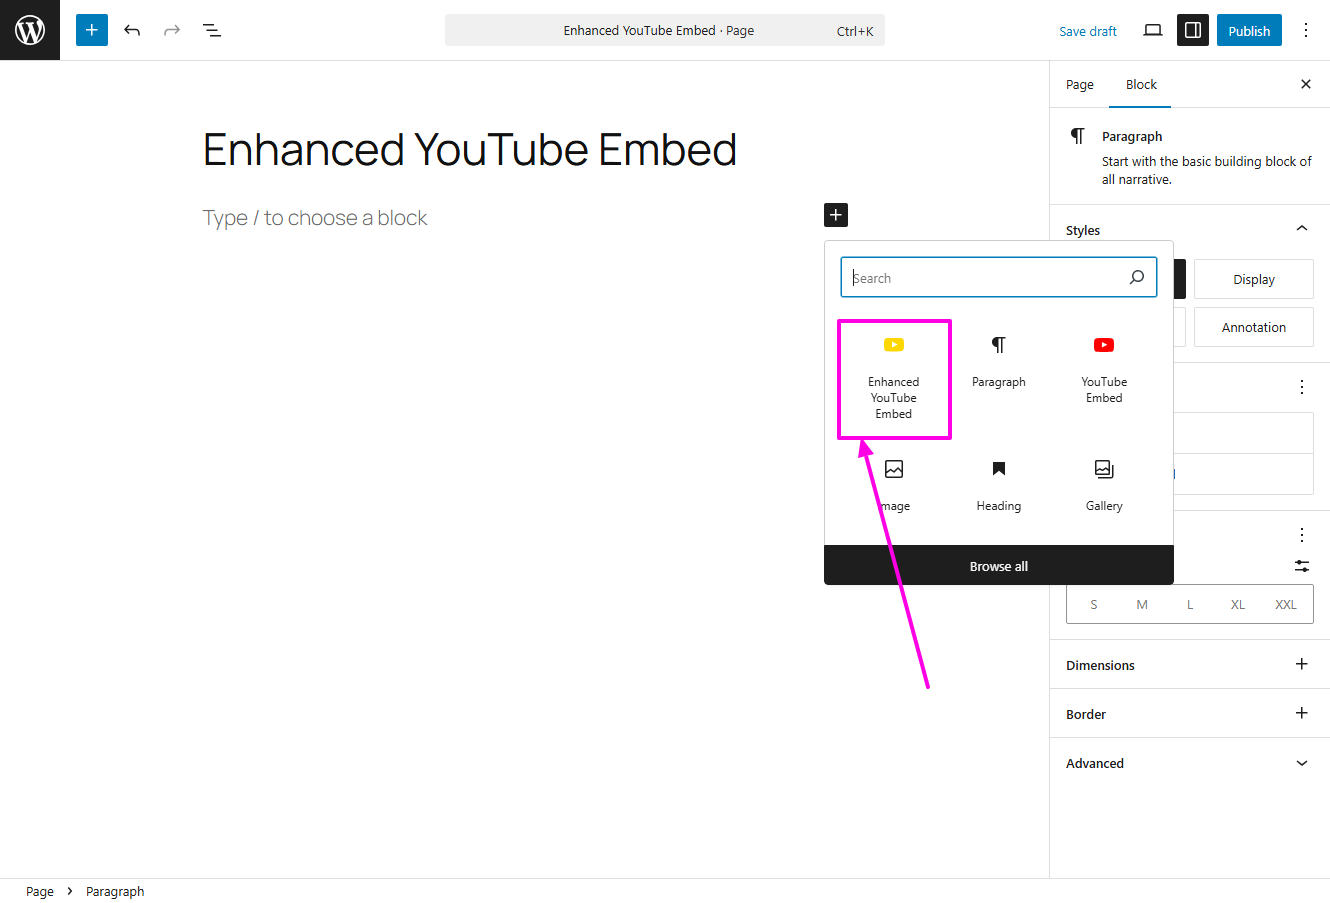The height and width of the screenshot is (903, 1330).
Task: Add a Dimensions option
Action: coord(1302,664)
